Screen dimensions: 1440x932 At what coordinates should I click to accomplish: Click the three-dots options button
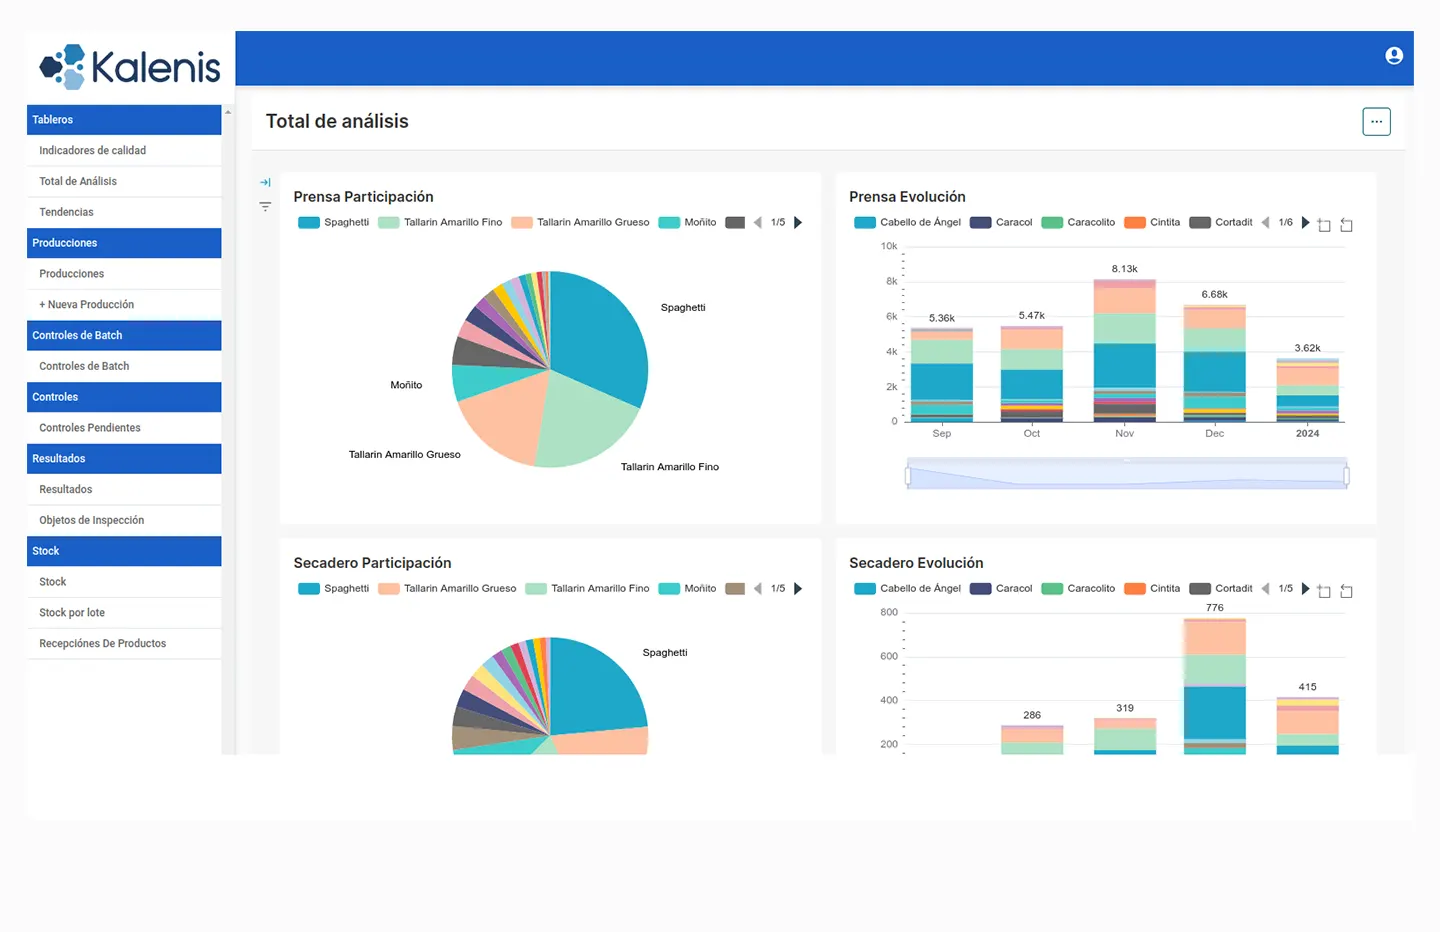click(1376, 122)
